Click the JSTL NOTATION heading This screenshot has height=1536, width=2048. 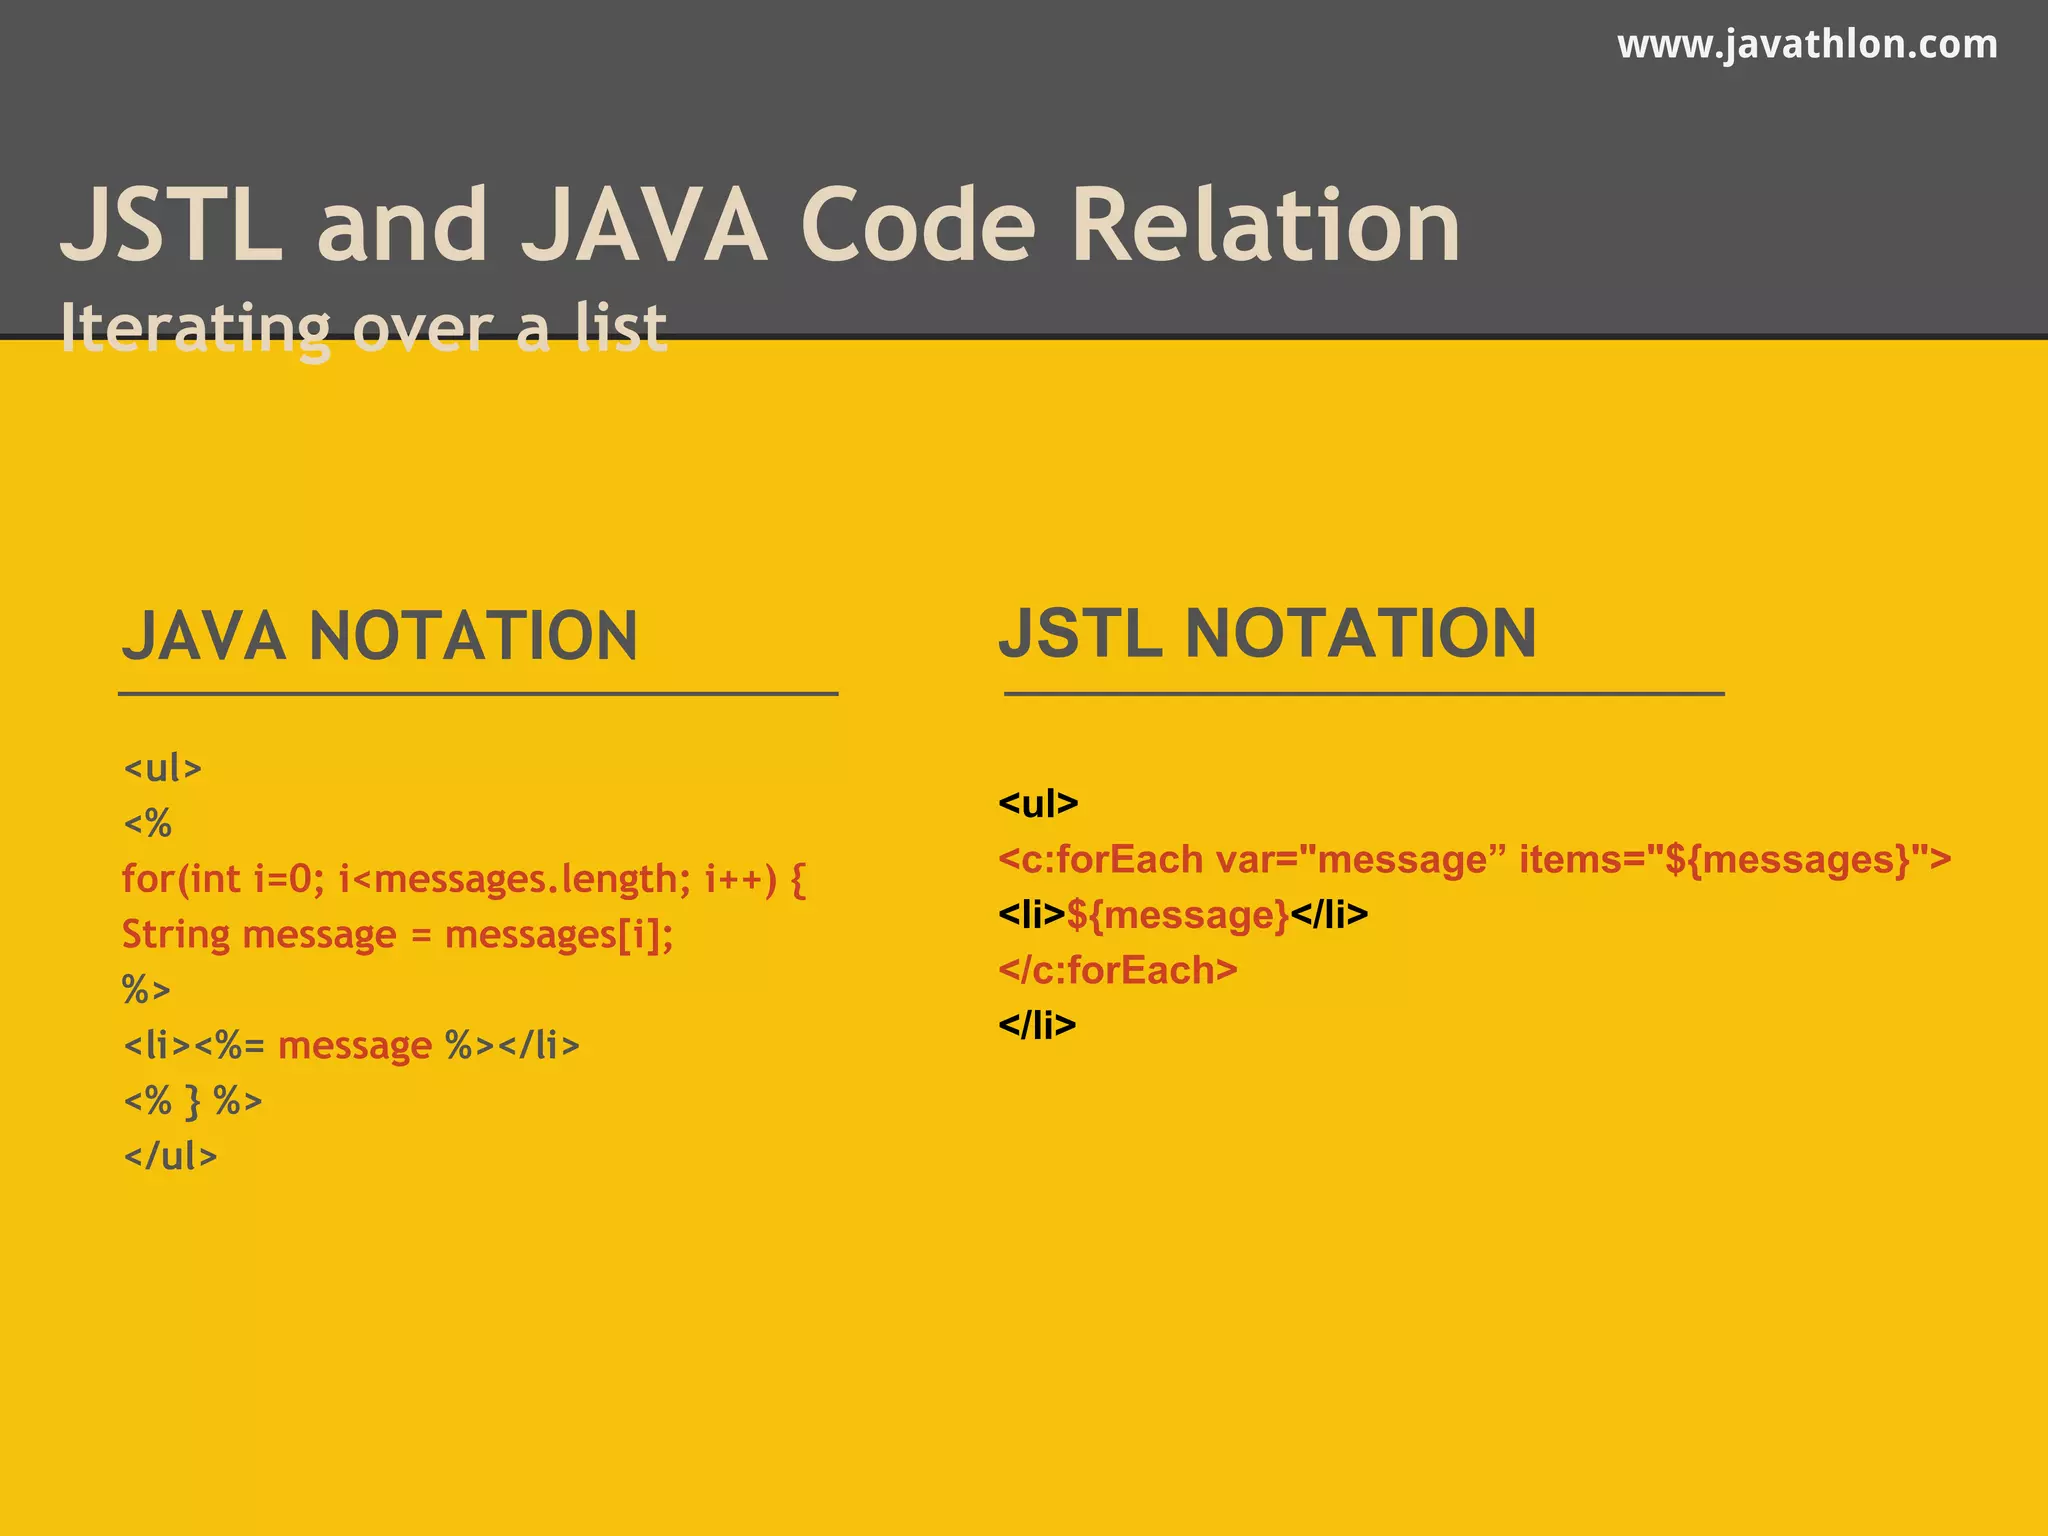pos(1267,633)
